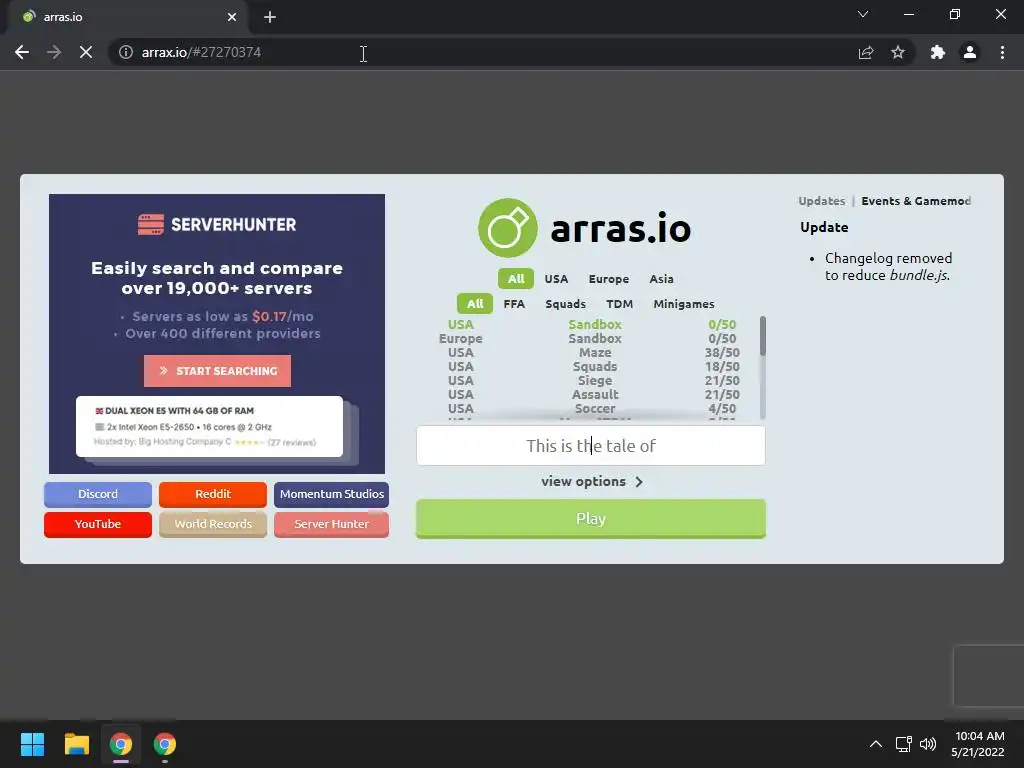Viewport: 1024px width, 768px height.
Task: Open the Discord link button
Action: click(98, 494)
